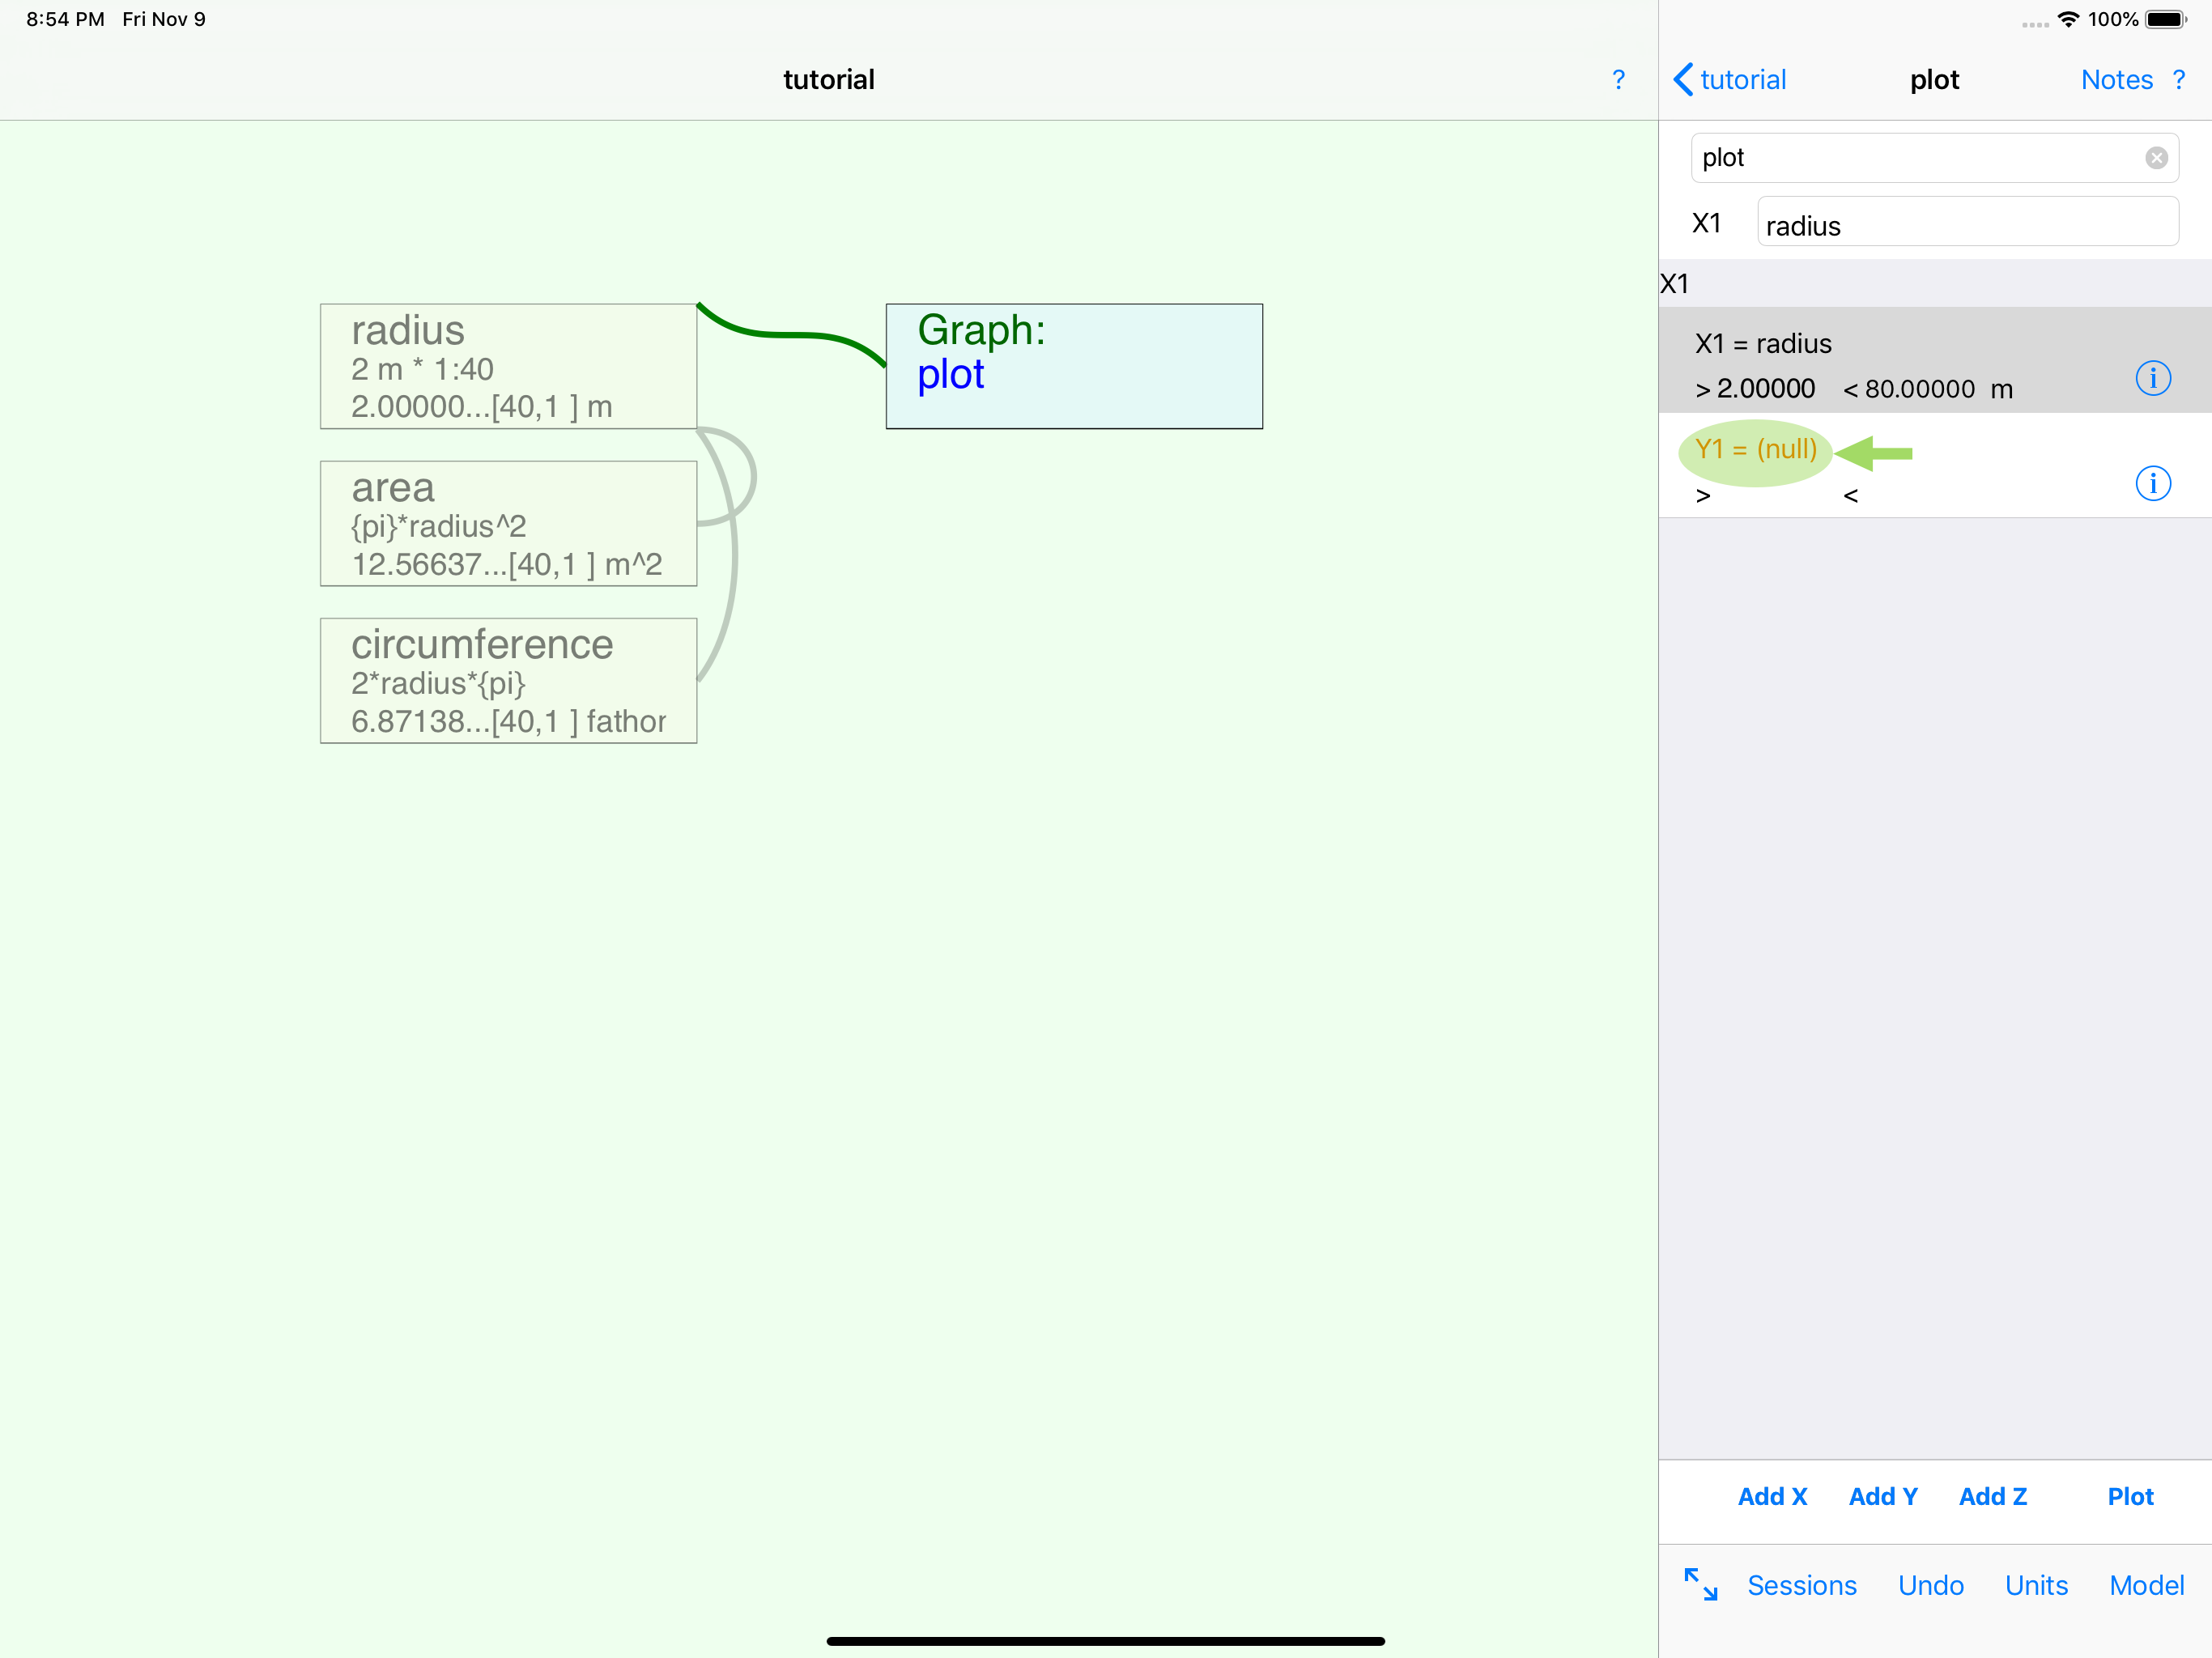Tap the help question mark in the tutorial header
The height and width of the screenshot is (1658, 2212).
coord(1618,80)
